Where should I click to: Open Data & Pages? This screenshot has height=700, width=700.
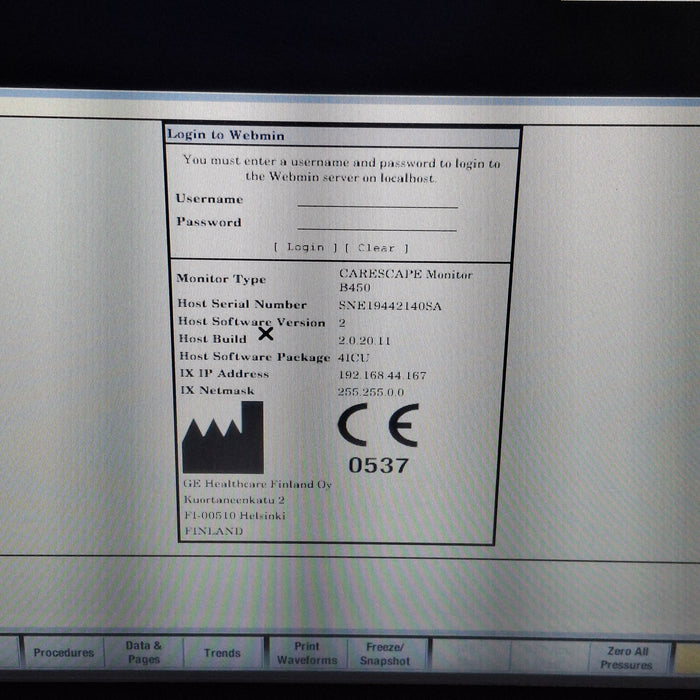(x=143, y=652)
